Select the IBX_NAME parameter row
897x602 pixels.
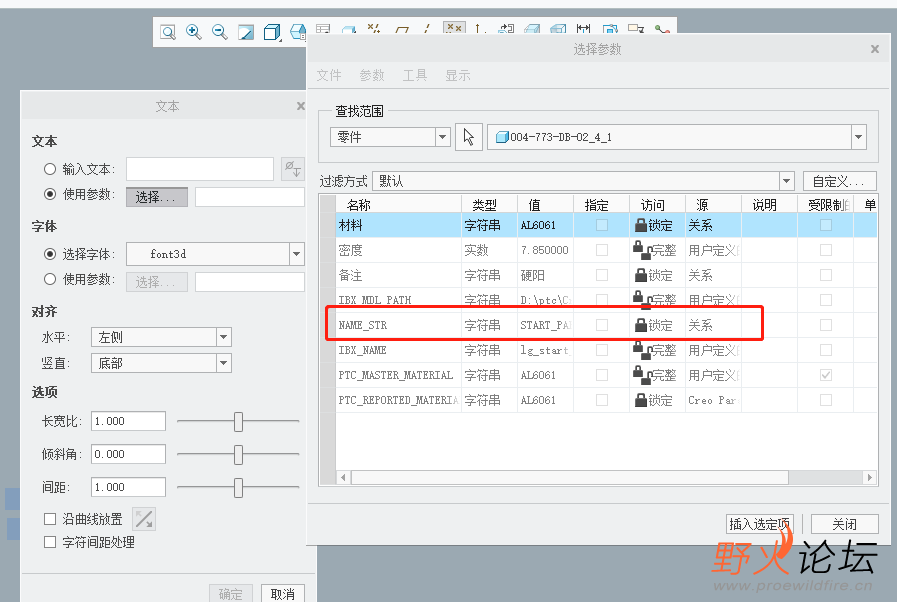pos(606,350)
